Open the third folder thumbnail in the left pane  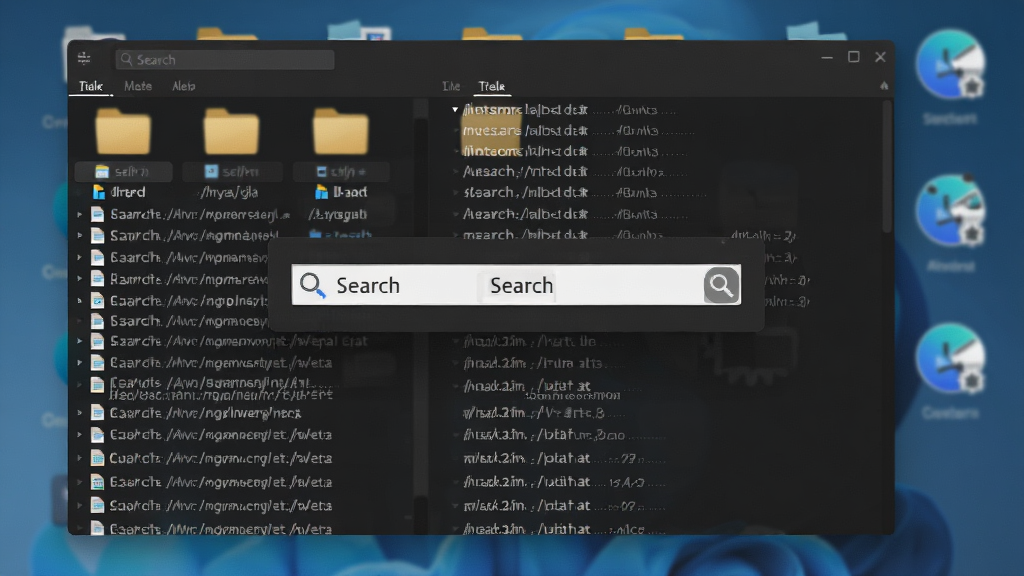point(340,131)
